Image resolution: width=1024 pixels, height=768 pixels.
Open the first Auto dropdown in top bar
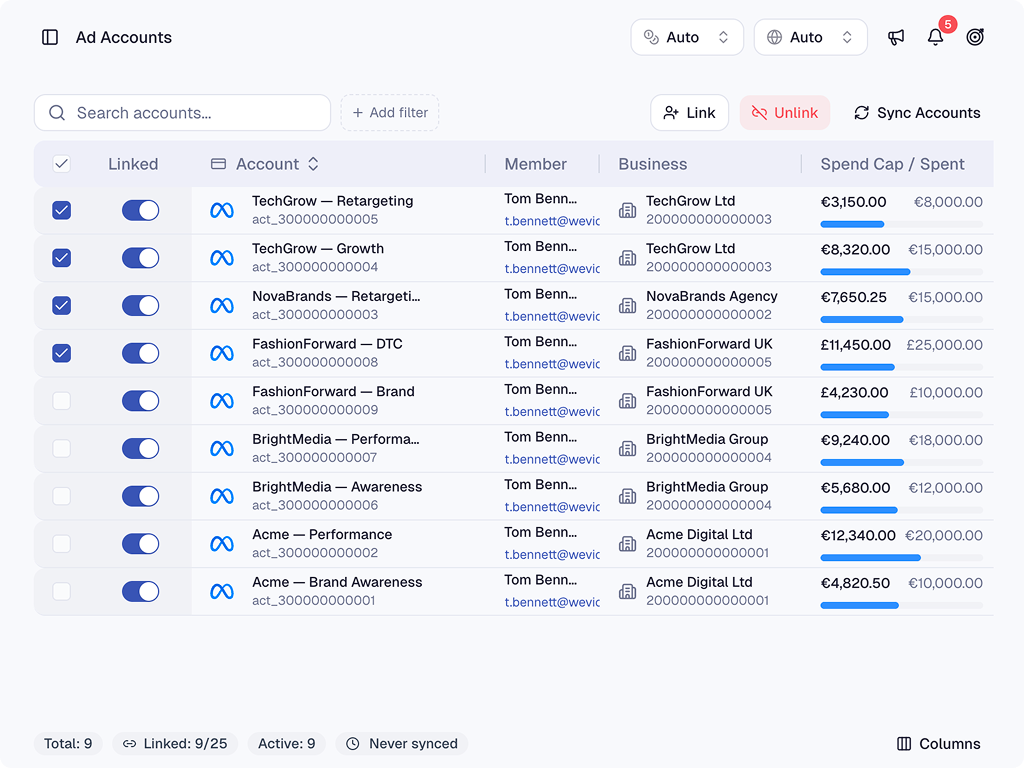[x=687, y=37]
